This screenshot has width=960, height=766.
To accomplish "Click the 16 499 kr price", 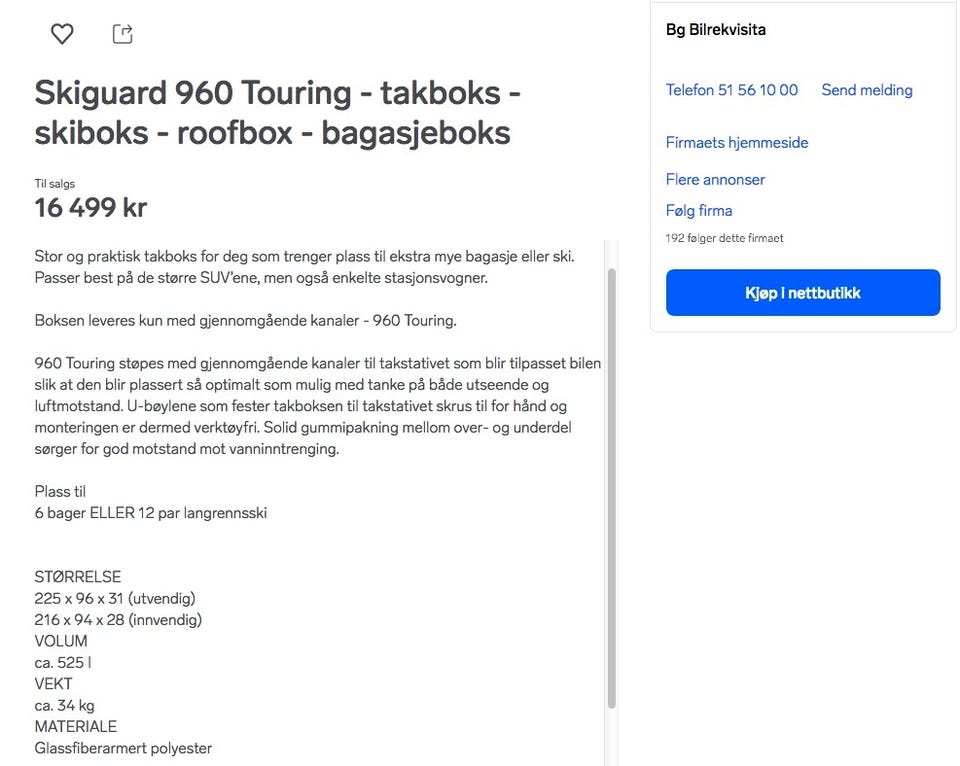I will (x=90, y=208).
